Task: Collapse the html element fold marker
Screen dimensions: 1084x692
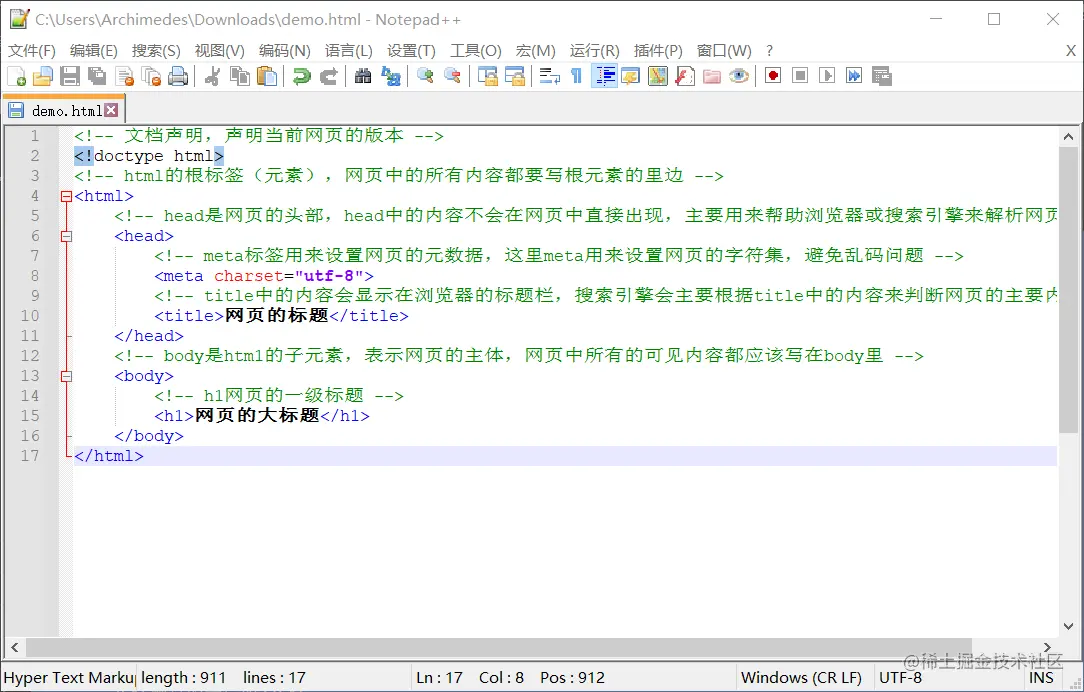Action: pos(65,196)
